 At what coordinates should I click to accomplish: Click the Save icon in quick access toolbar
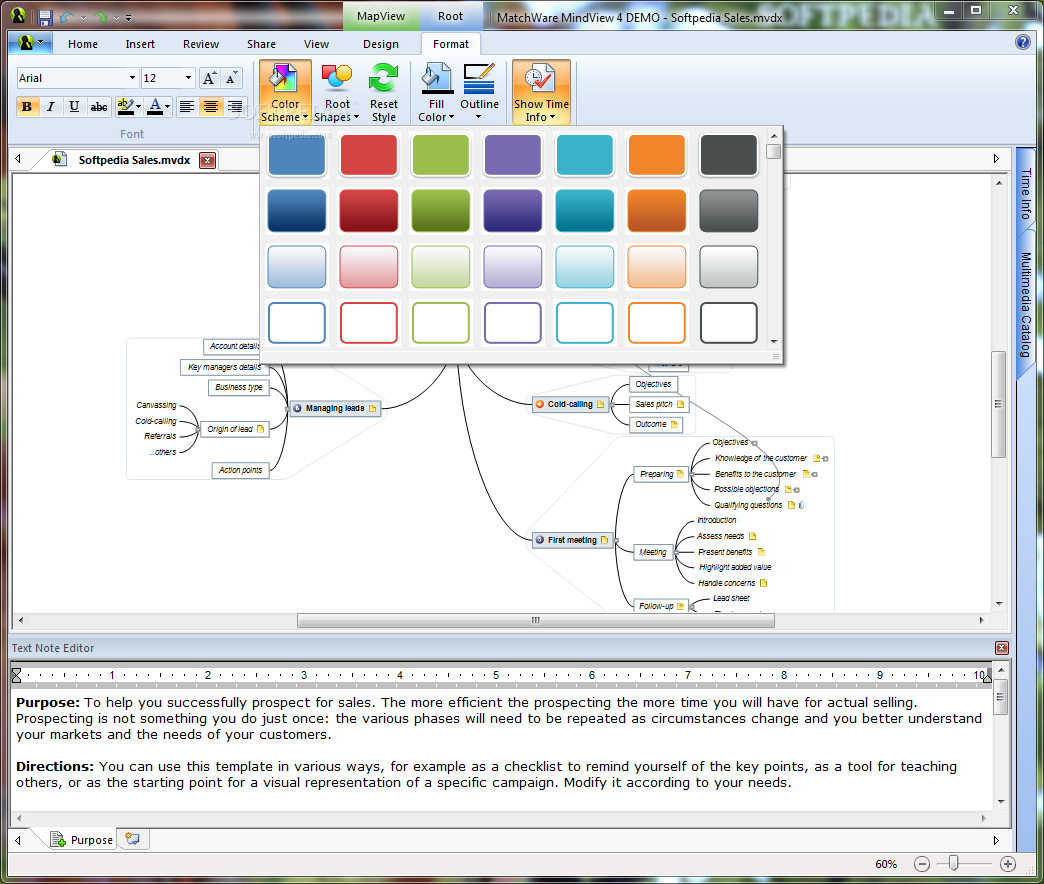45,17
